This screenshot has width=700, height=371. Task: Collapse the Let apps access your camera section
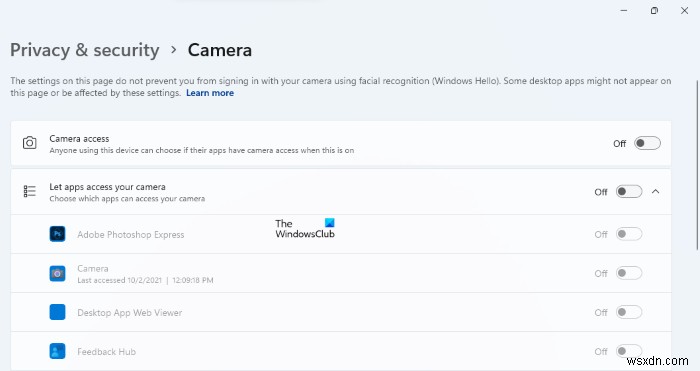tap(655, 192)
